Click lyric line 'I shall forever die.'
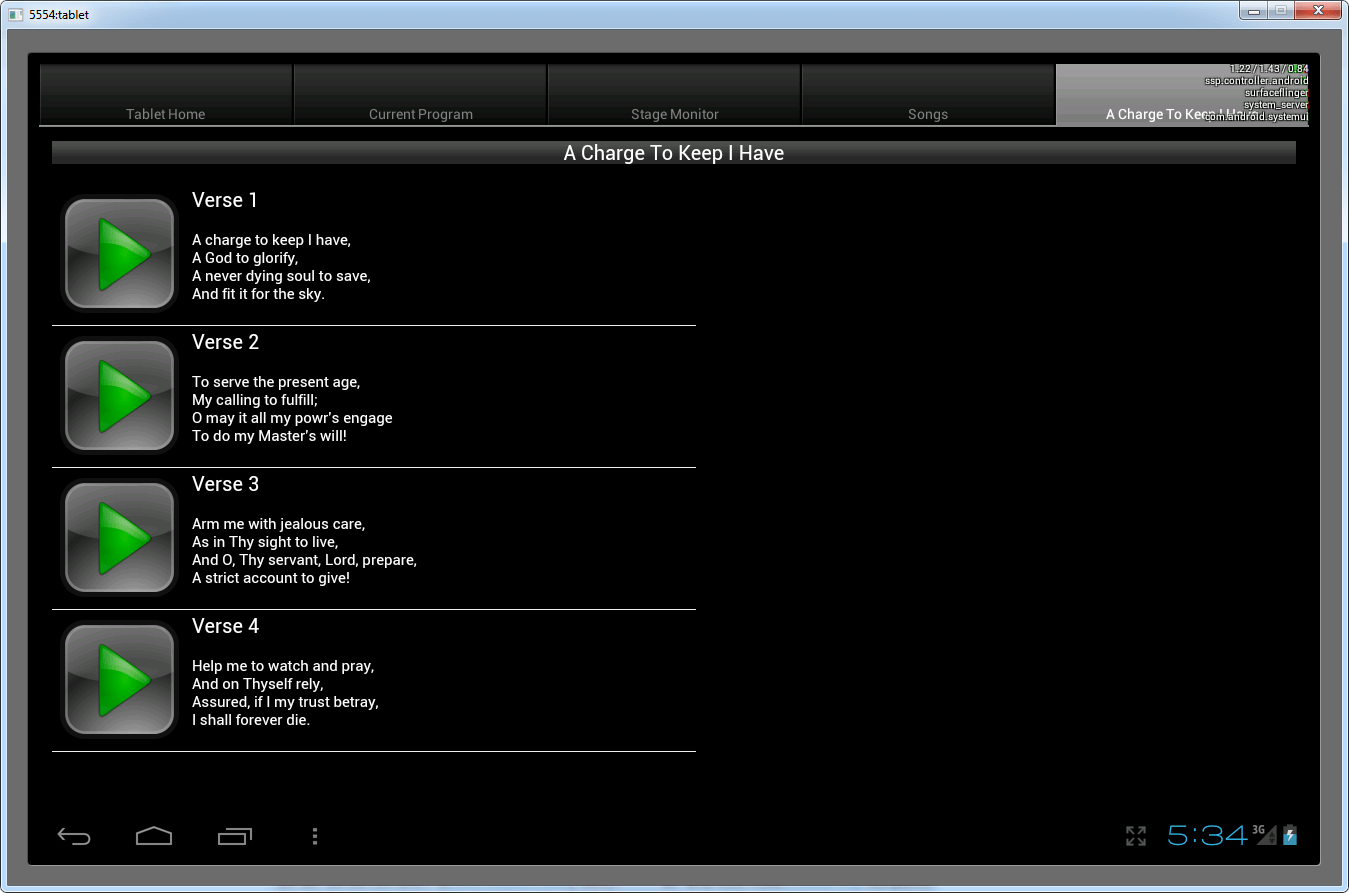1349x893 pixels. tap(251, 720)
